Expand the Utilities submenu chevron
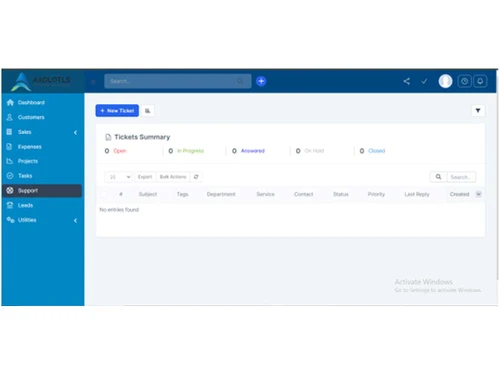The width and height of the screenshot is (500, 375). (76, 220)
